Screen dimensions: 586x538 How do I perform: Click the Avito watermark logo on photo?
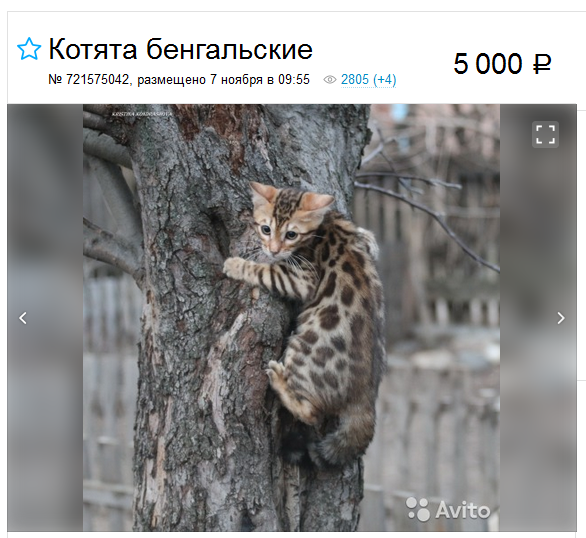pyautogui.click(x=448, y=509)
